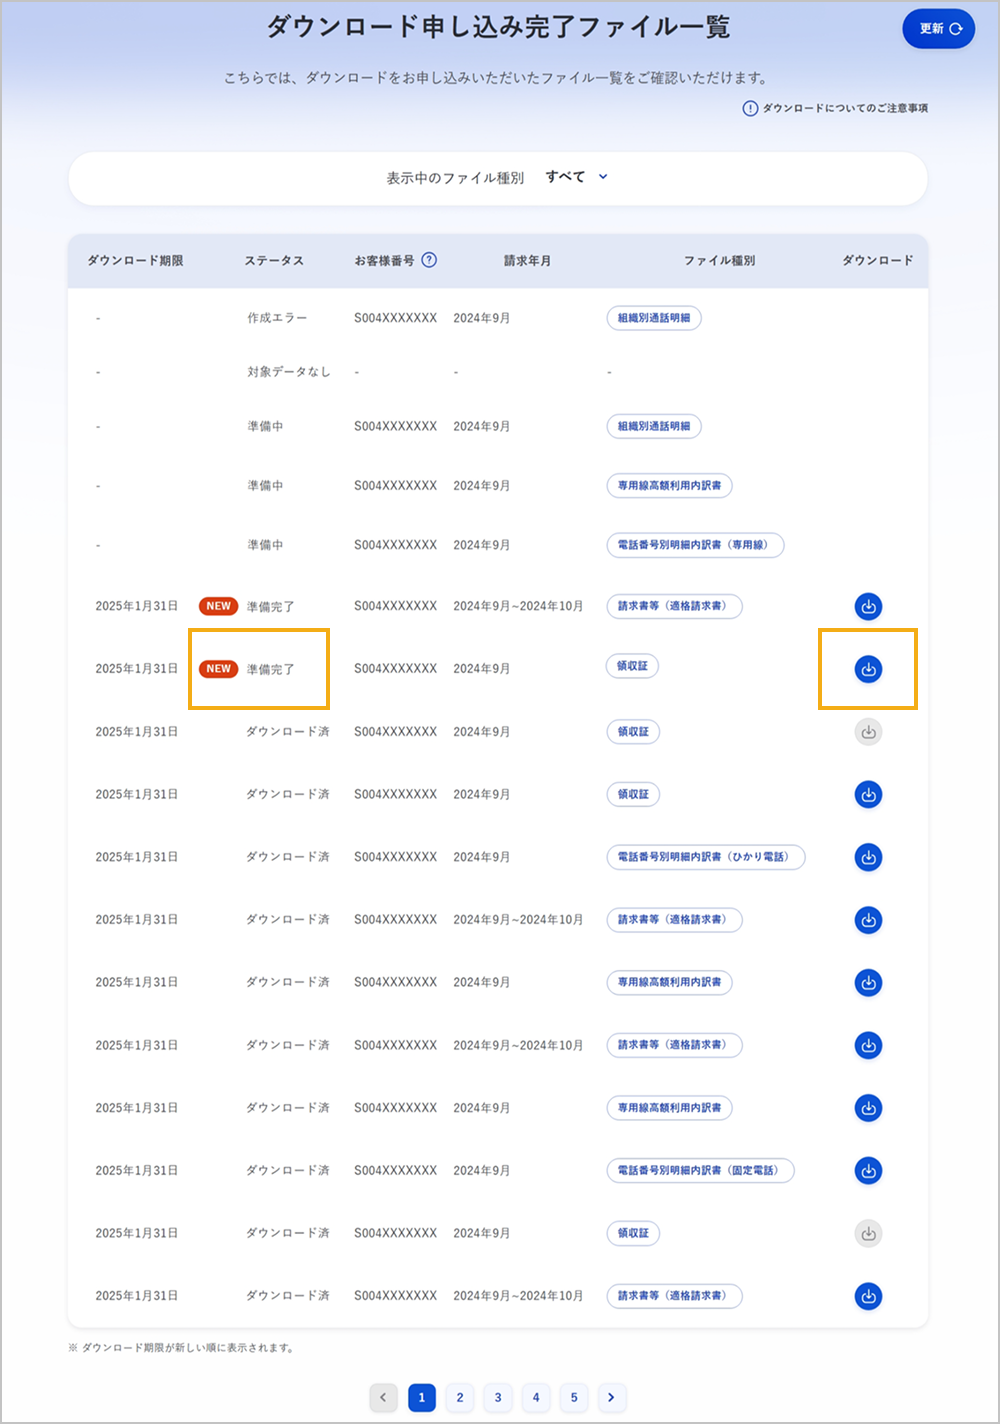Image resolution: width=1000 pixels, height=1424 pixels.
Task: Click NEW badge in 請求書等 準備完了 row
Action: pyautogui.click(x=218, y=606)
